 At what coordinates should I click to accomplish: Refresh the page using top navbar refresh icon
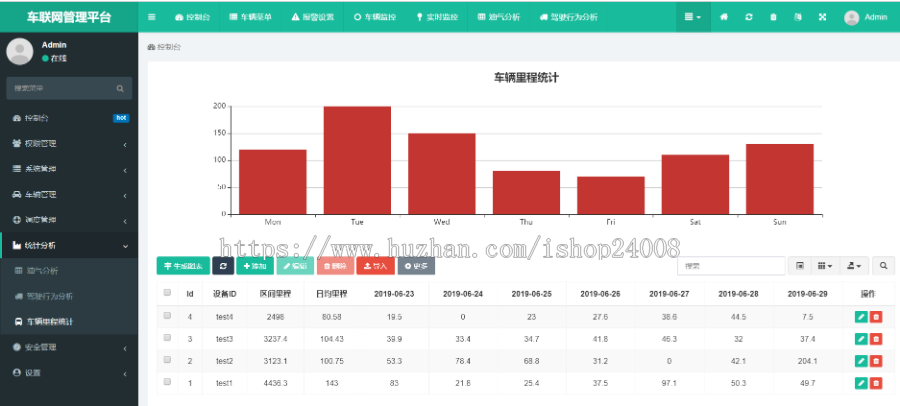[x=749, y=17]
